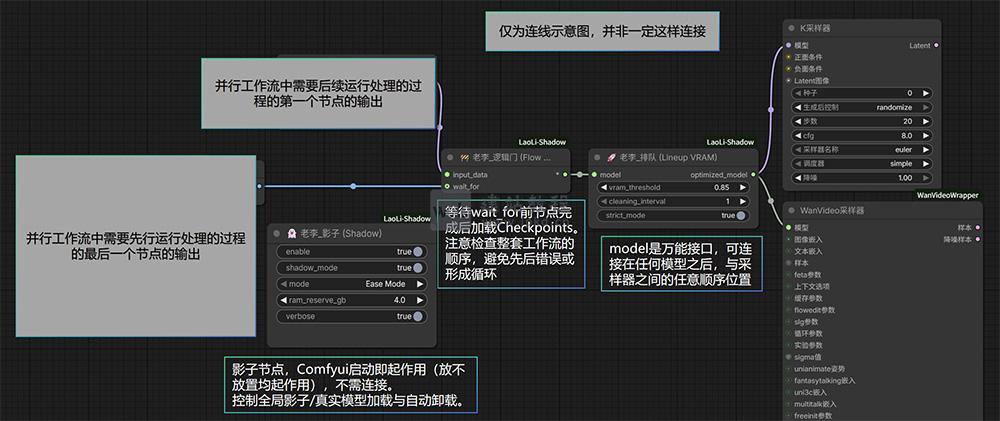This screenshot has height=421, width=1000.
Task: Click the wait_for input socket
Action: pyautogui.click(x=446, y=186)
